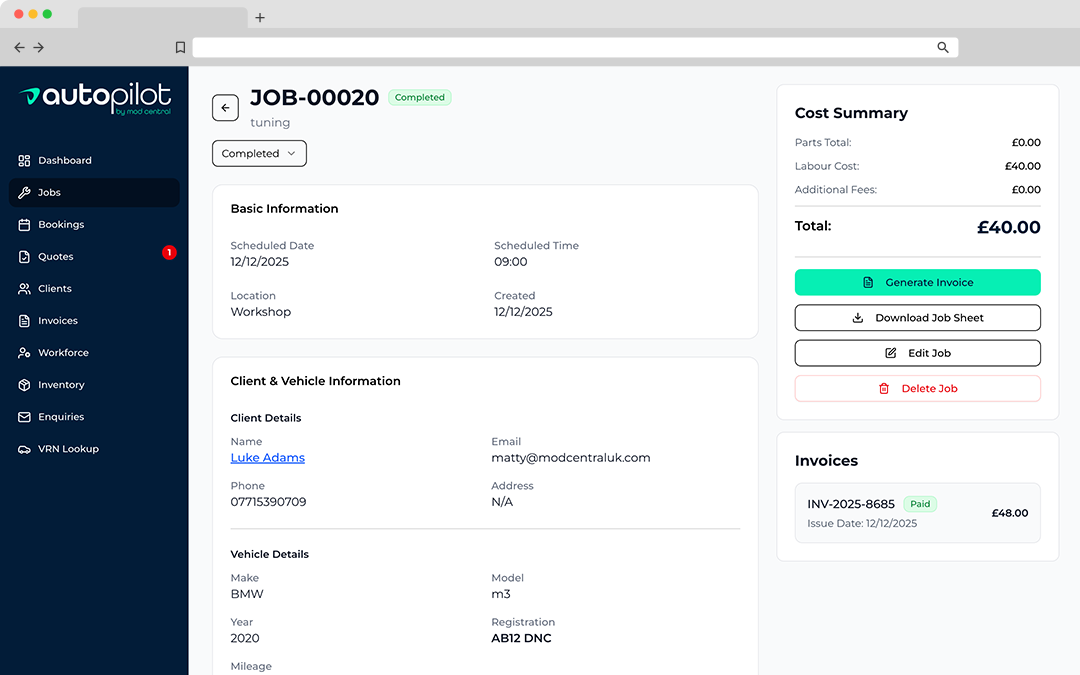Click the Inventory box icon
The image size is (1080, 675).
tap(25, 385)
